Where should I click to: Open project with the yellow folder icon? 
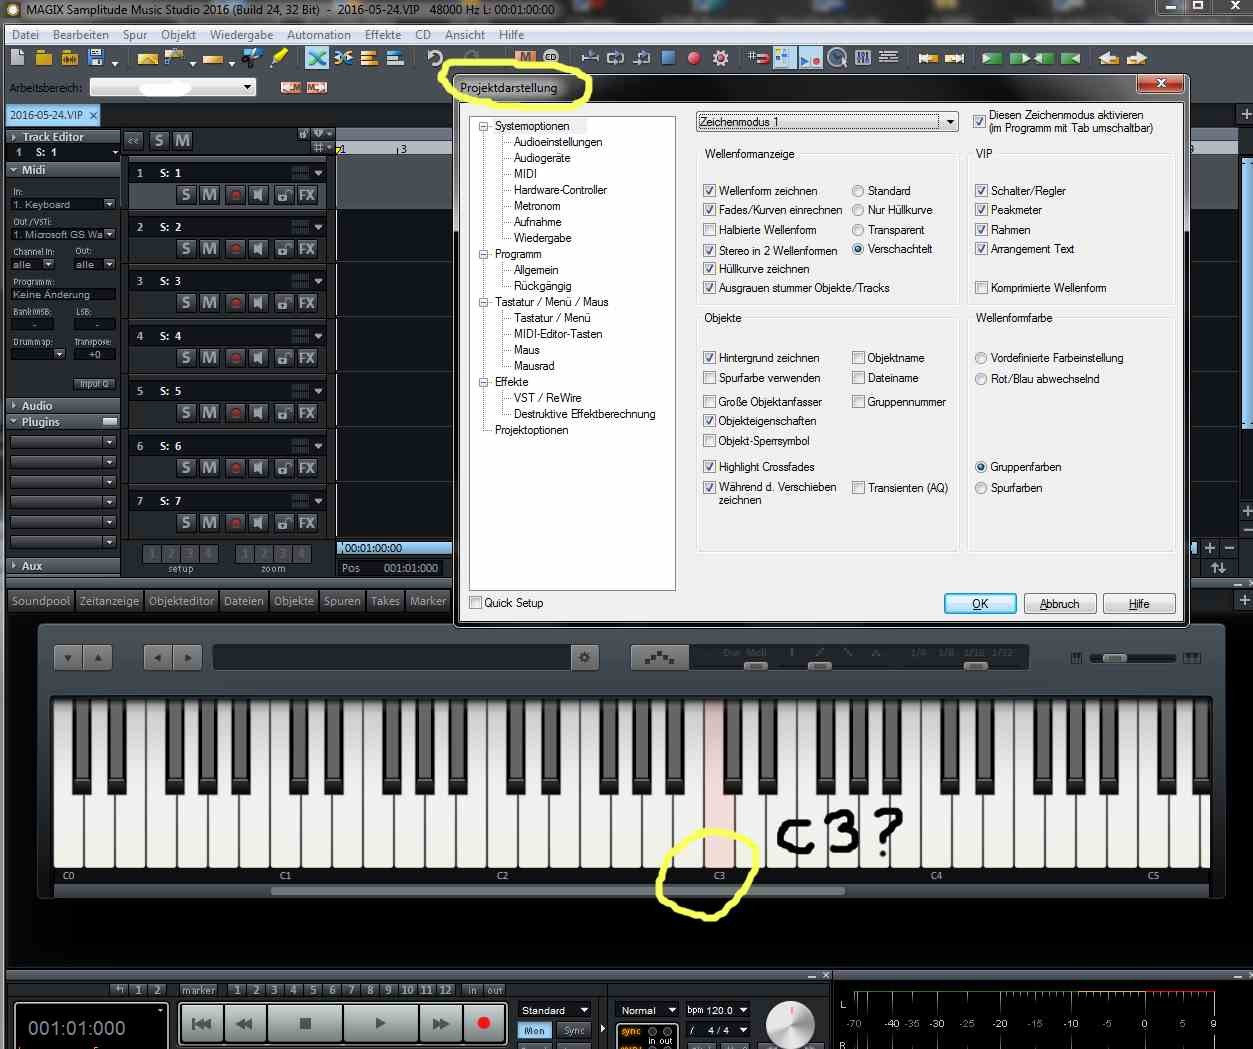[x=44, y=59]
